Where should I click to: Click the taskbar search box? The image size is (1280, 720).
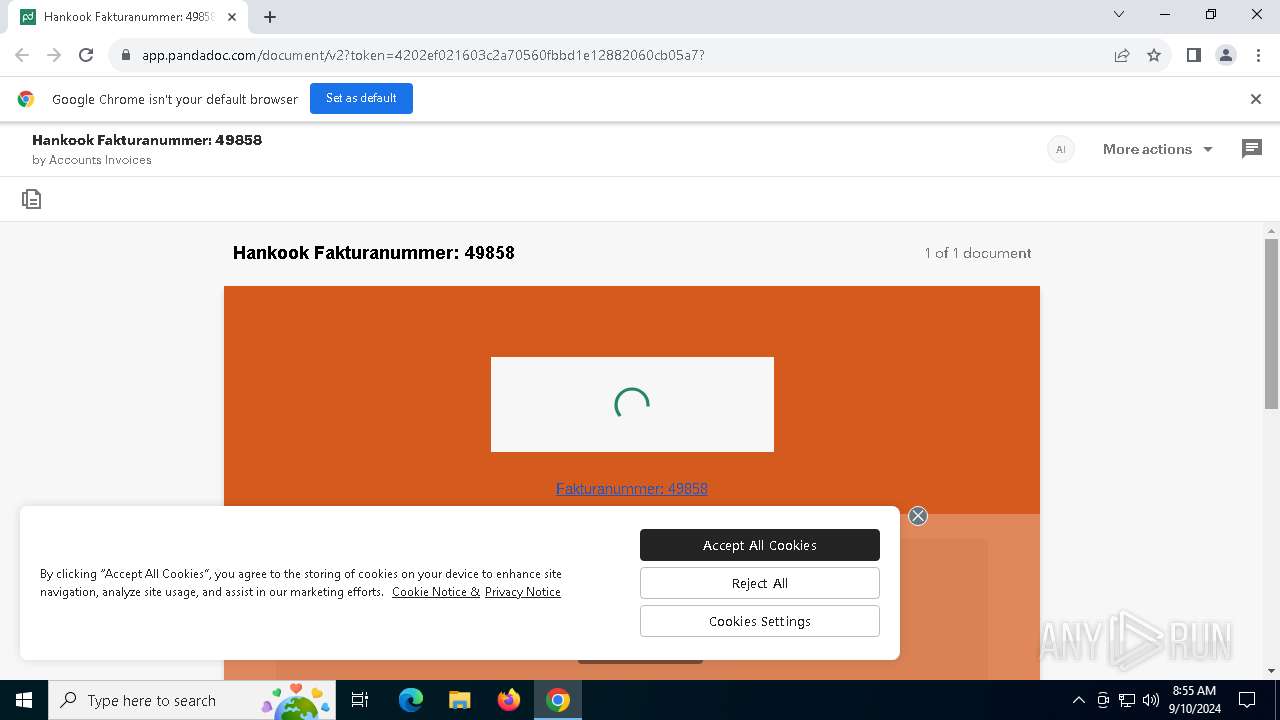tap(193, 700)
